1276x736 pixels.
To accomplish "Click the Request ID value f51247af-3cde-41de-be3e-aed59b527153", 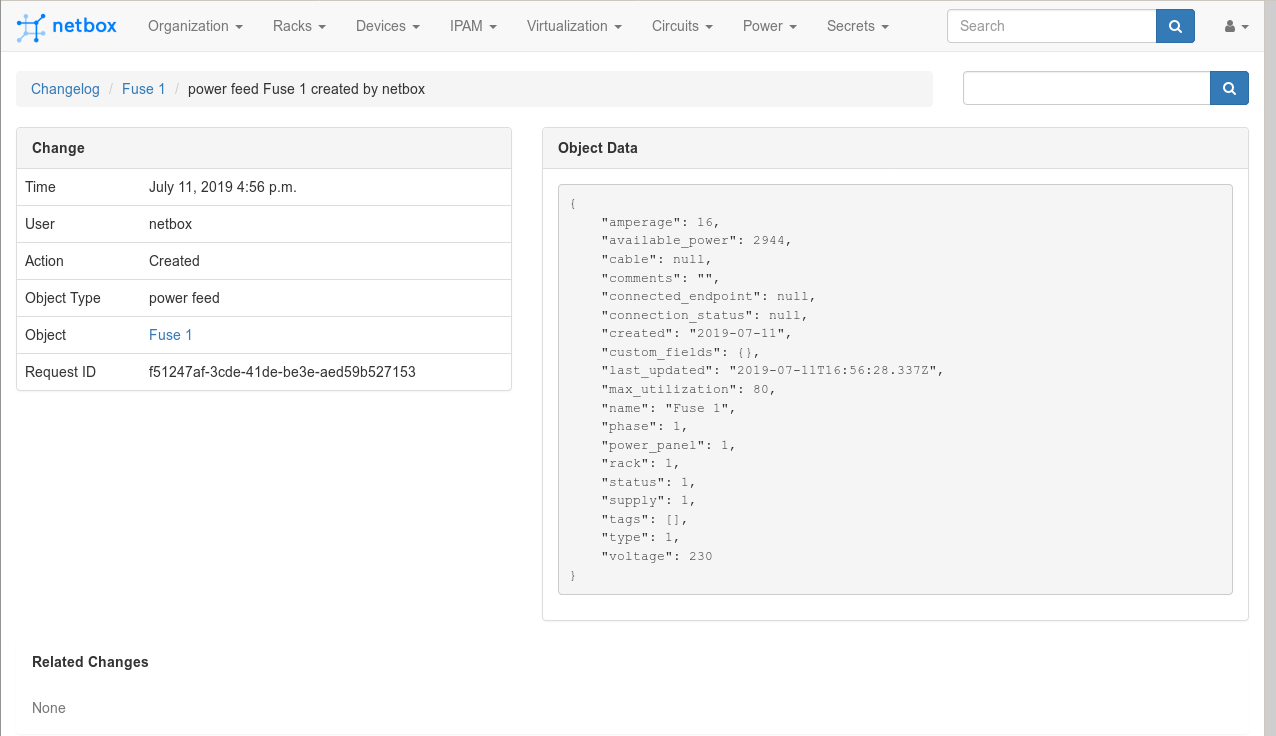I will click(x=282, y=372).
